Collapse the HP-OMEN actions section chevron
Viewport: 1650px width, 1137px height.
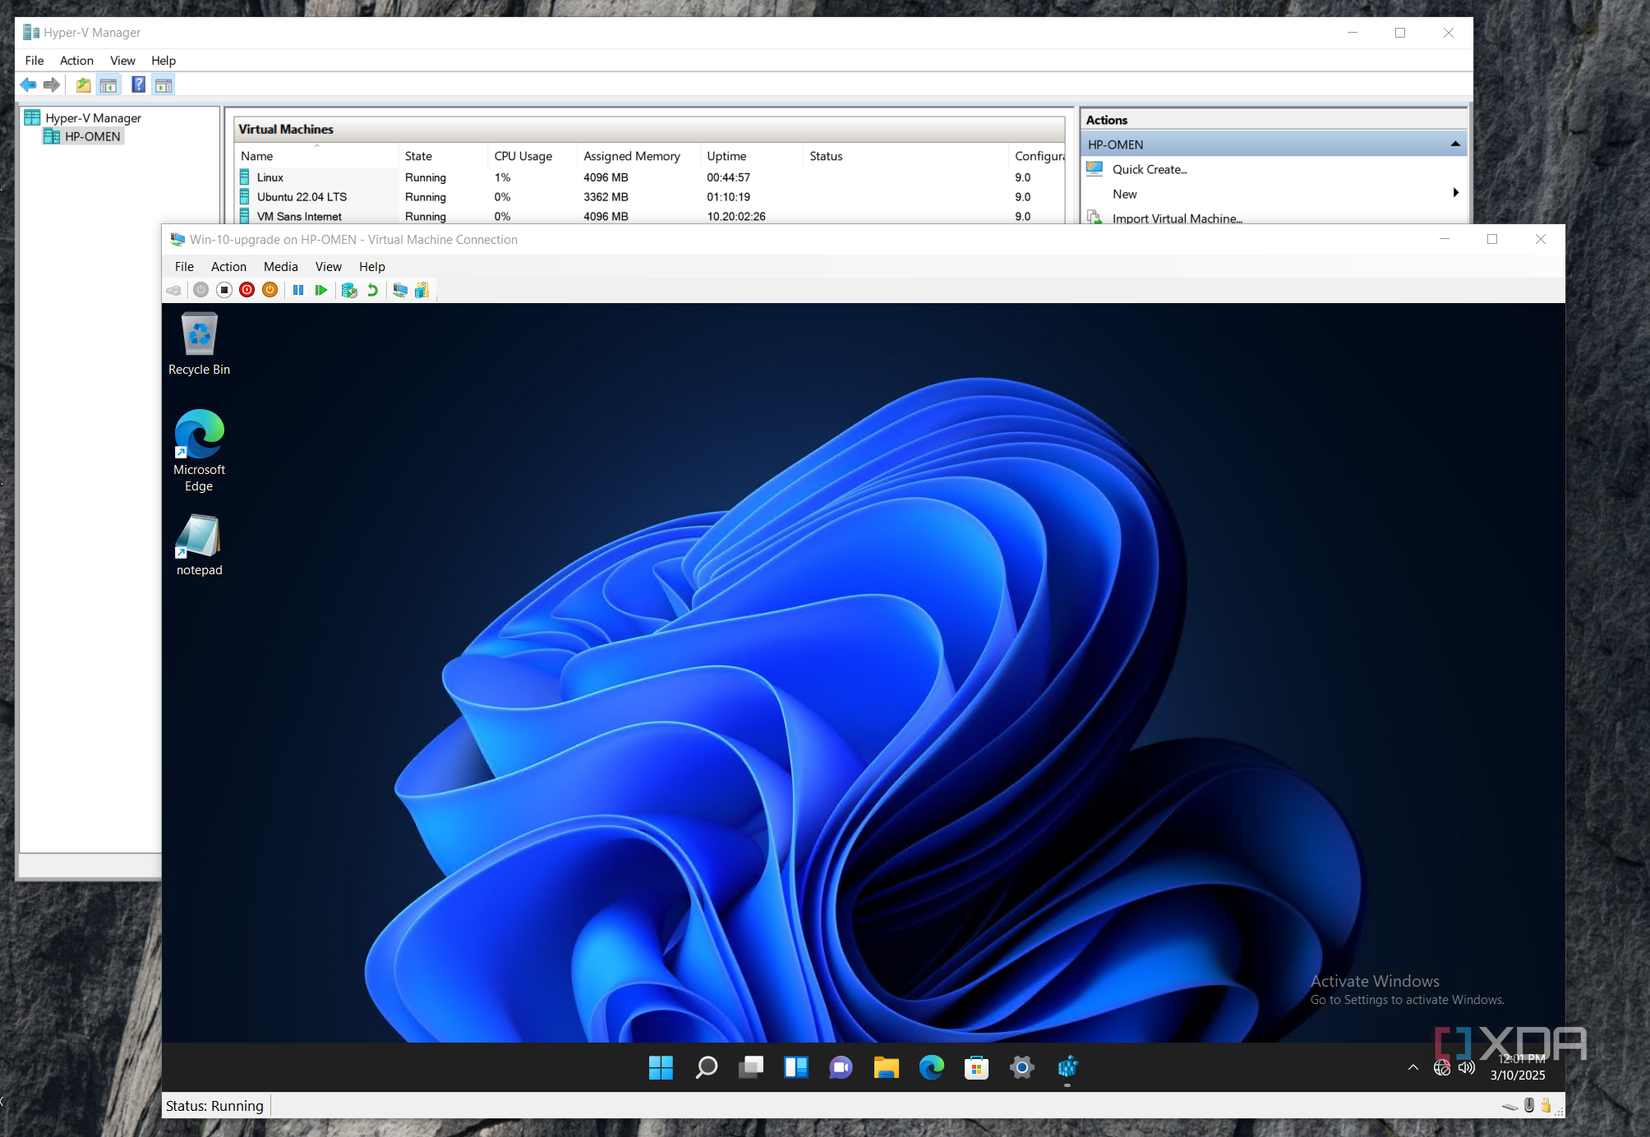click(x=1454, y=143)
